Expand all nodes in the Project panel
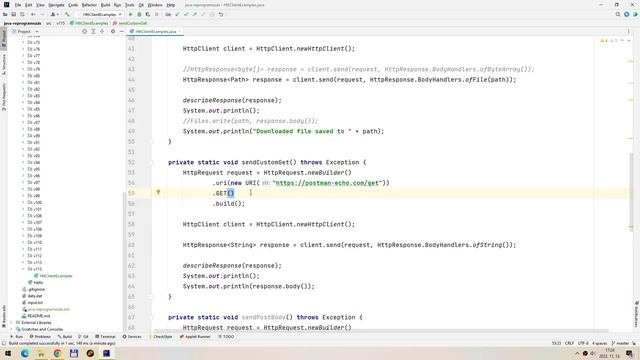 93,31
